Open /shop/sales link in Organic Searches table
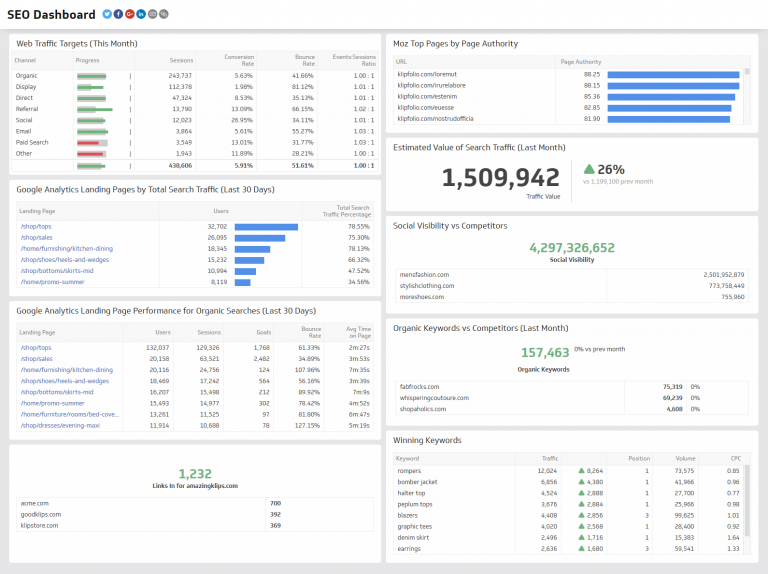The width and height of the screenshot is (768, 574). click(x=36, y=358)
